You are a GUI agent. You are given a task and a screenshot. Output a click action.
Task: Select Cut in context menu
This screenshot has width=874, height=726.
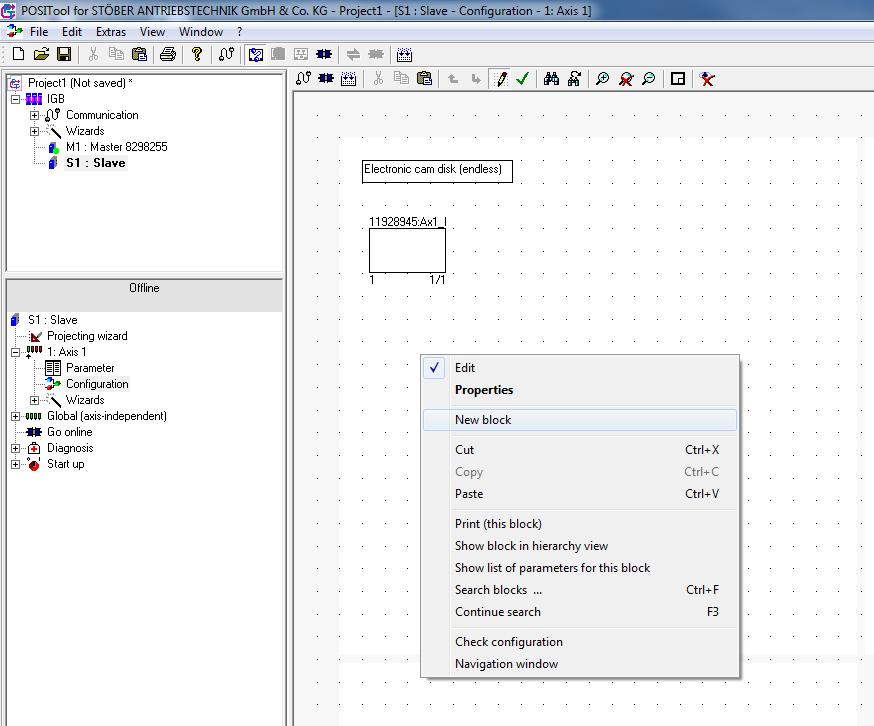tap(580, 450)
